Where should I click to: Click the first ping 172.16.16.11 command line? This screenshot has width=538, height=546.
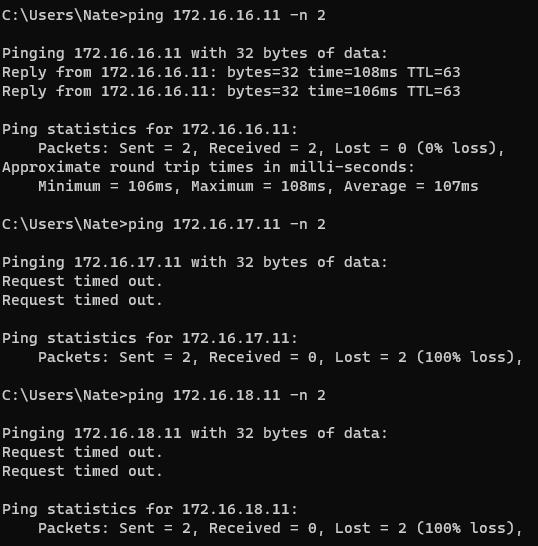coord(164,16)
